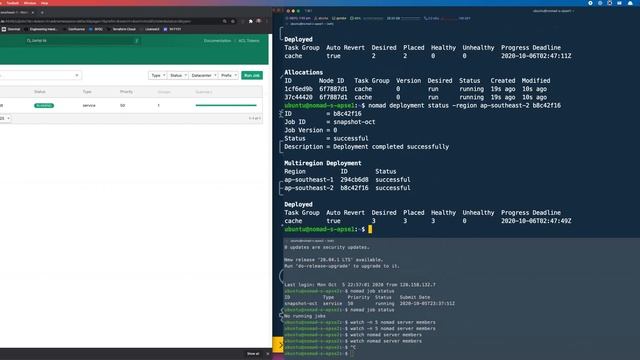This screenshot has width=640, height=360.
Task: Click the first status icon in macOS menu bar
Action: pyautogui.click(x=590, y=3)
